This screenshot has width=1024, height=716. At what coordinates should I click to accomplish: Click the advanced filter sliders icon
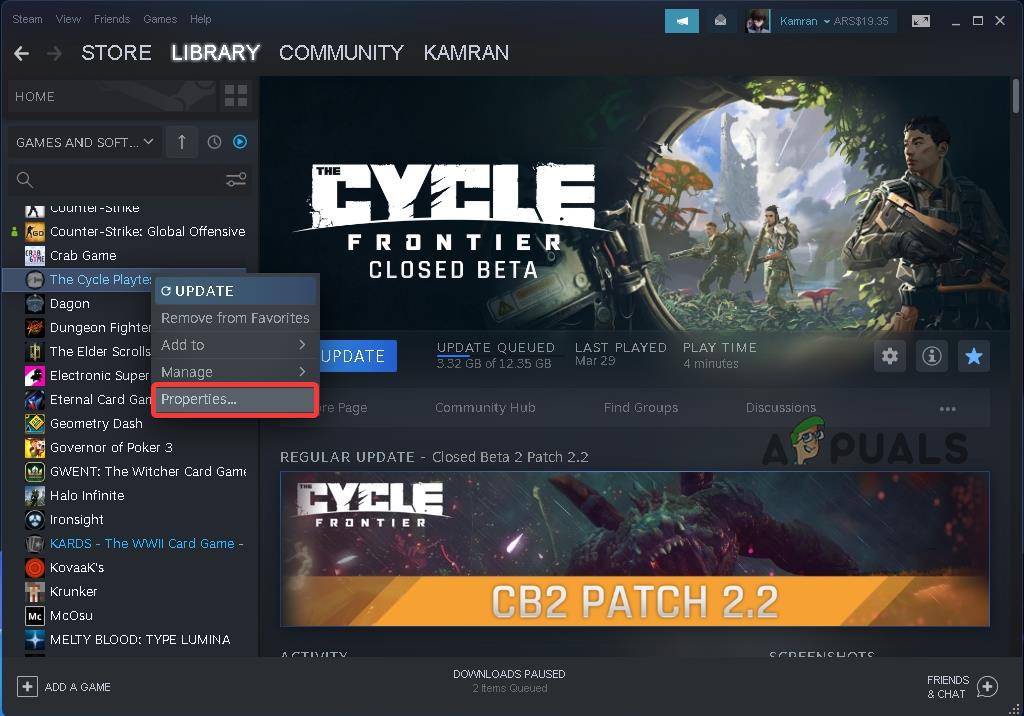pyautogui.click(x=236, y=180)
